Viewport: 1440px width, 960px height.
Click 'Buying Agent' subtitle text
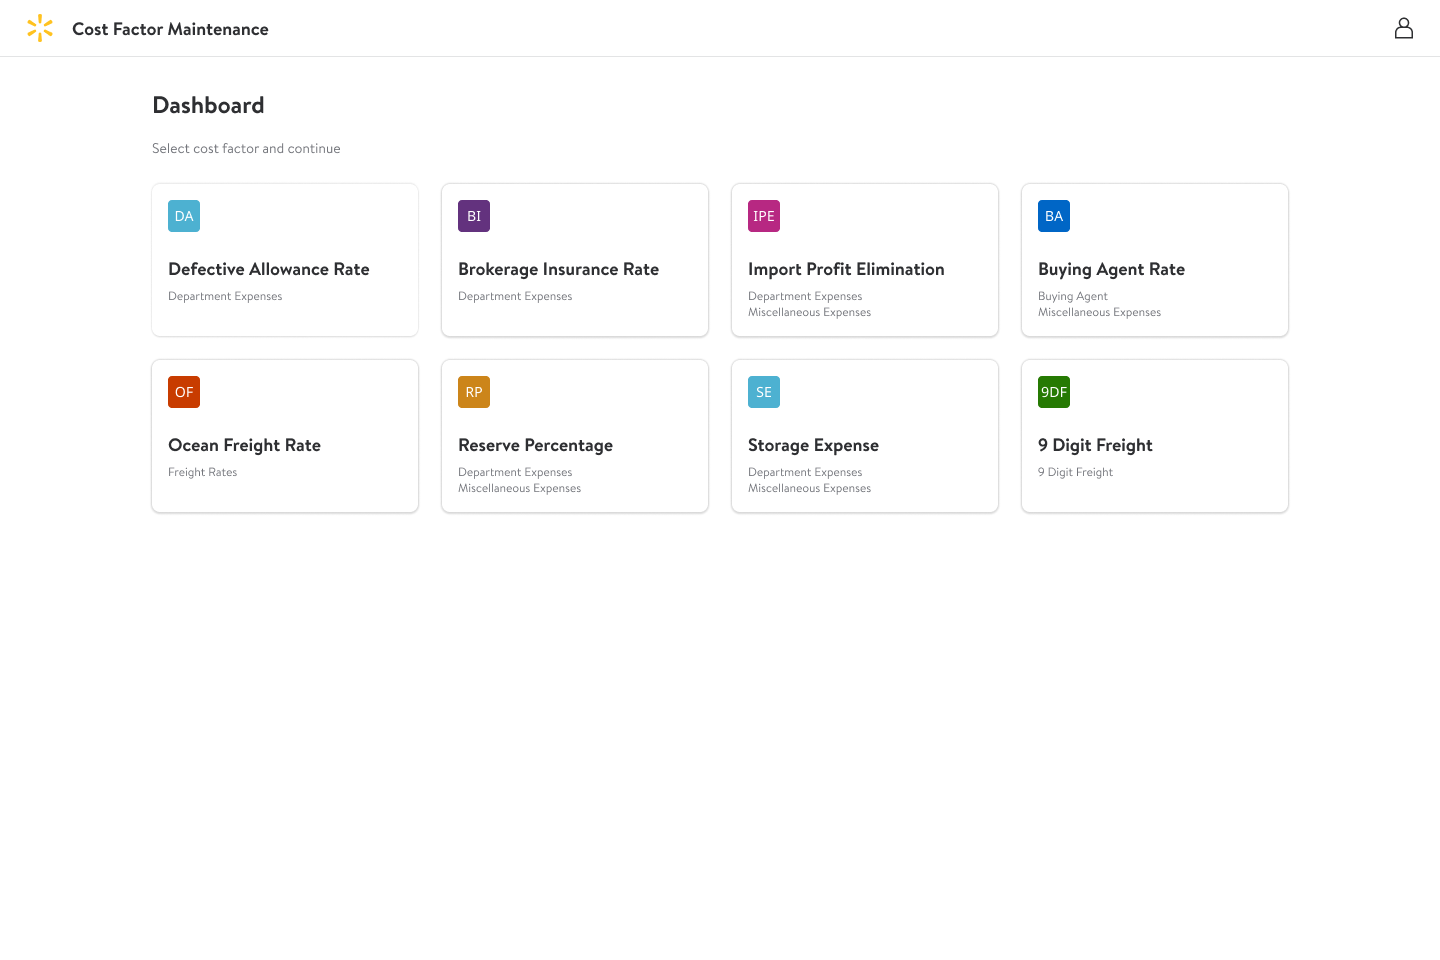(1073, 296)
